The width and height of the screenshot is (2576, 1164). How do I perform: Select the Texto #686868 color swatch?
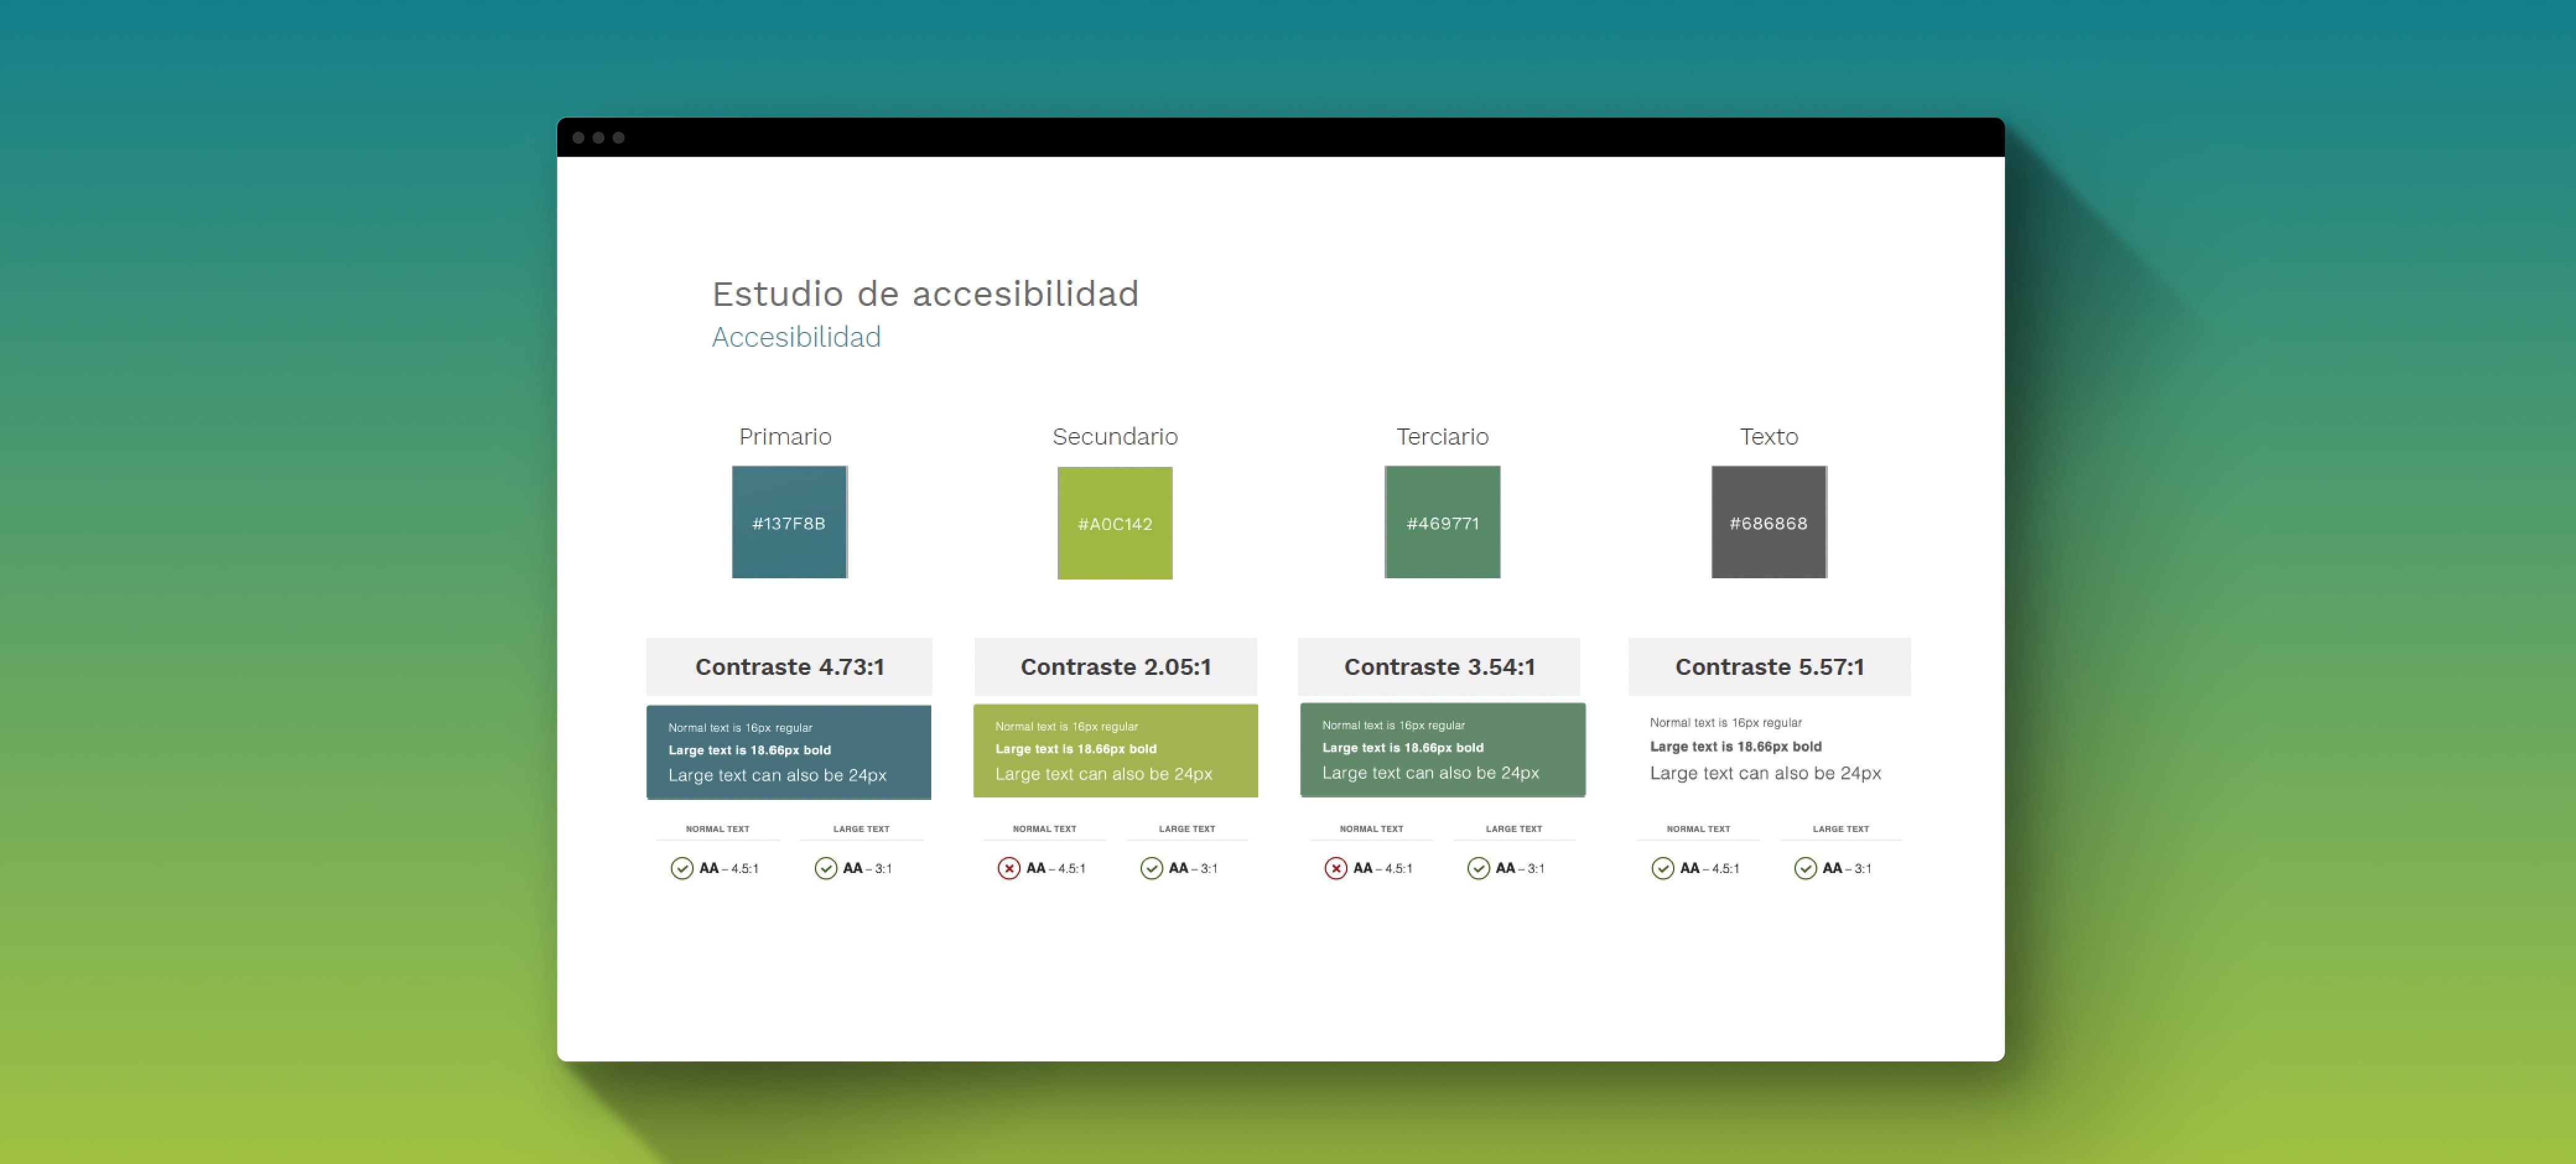(x=1768, y=522)
